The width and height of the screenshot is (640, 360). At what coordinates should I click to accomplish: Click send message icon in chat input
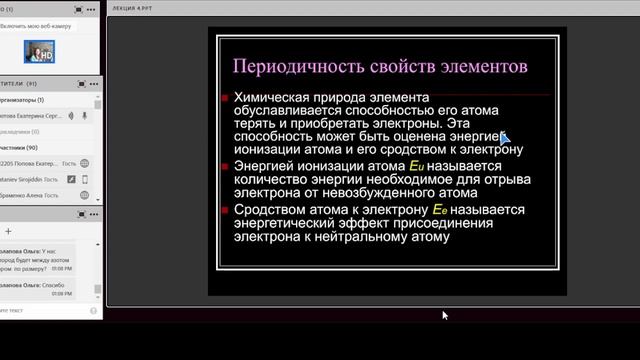[93, 311]
